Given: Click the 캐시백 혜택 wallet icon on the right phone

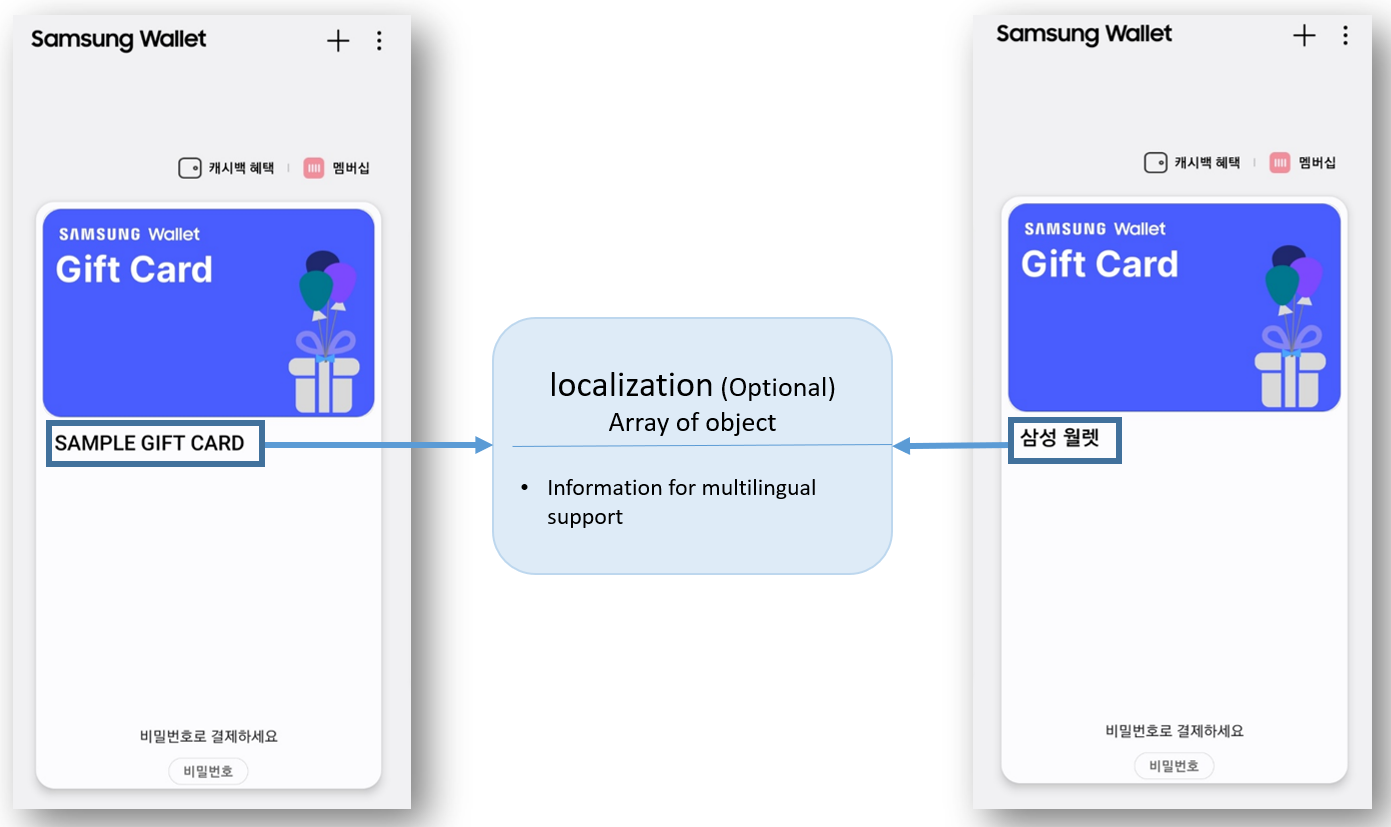Looking at the screenshot, I should 1156,162.
